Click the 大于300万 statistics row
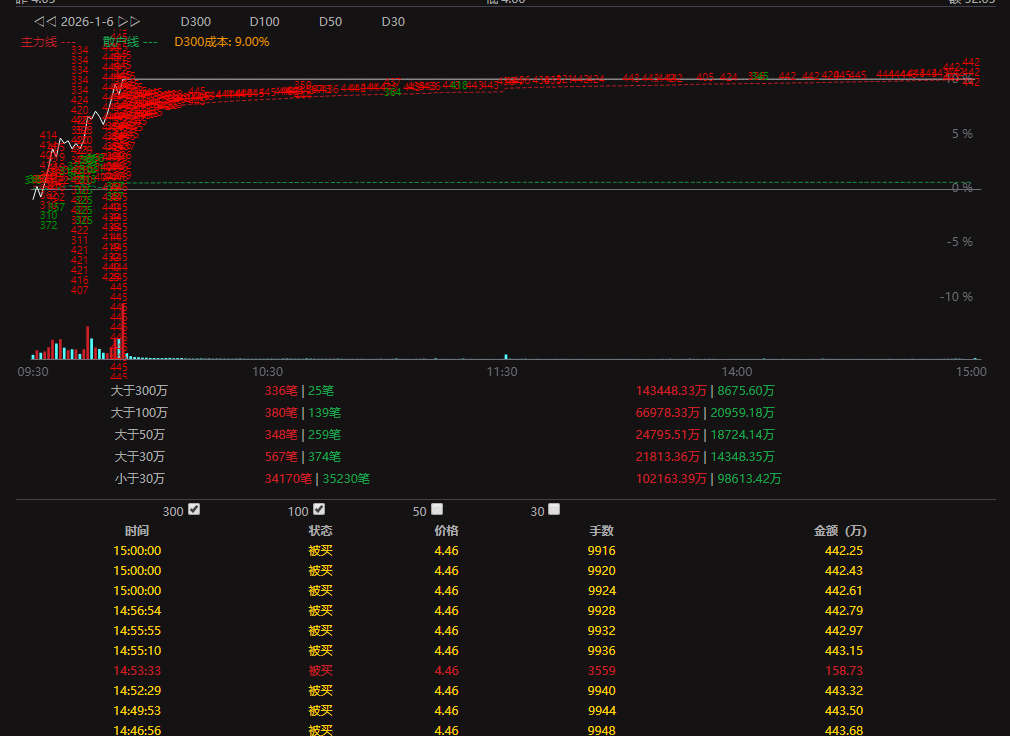Screen dimensions: 1010x736 (140, 391)
